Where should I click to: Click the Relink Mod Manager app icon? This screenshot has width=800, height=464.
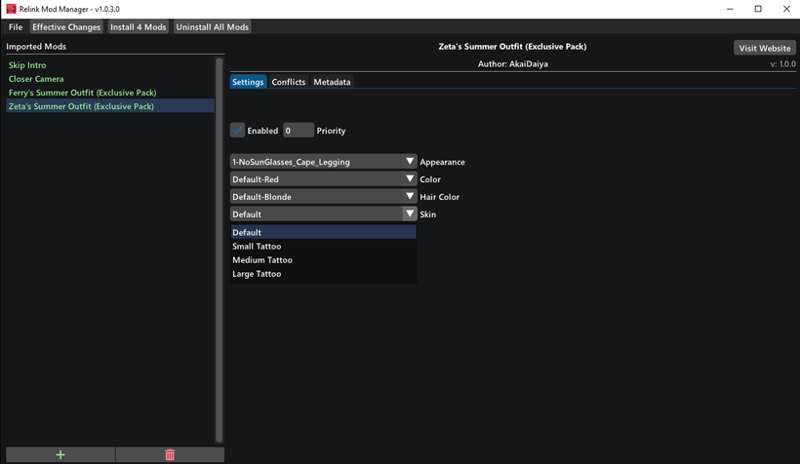[11, 9]
